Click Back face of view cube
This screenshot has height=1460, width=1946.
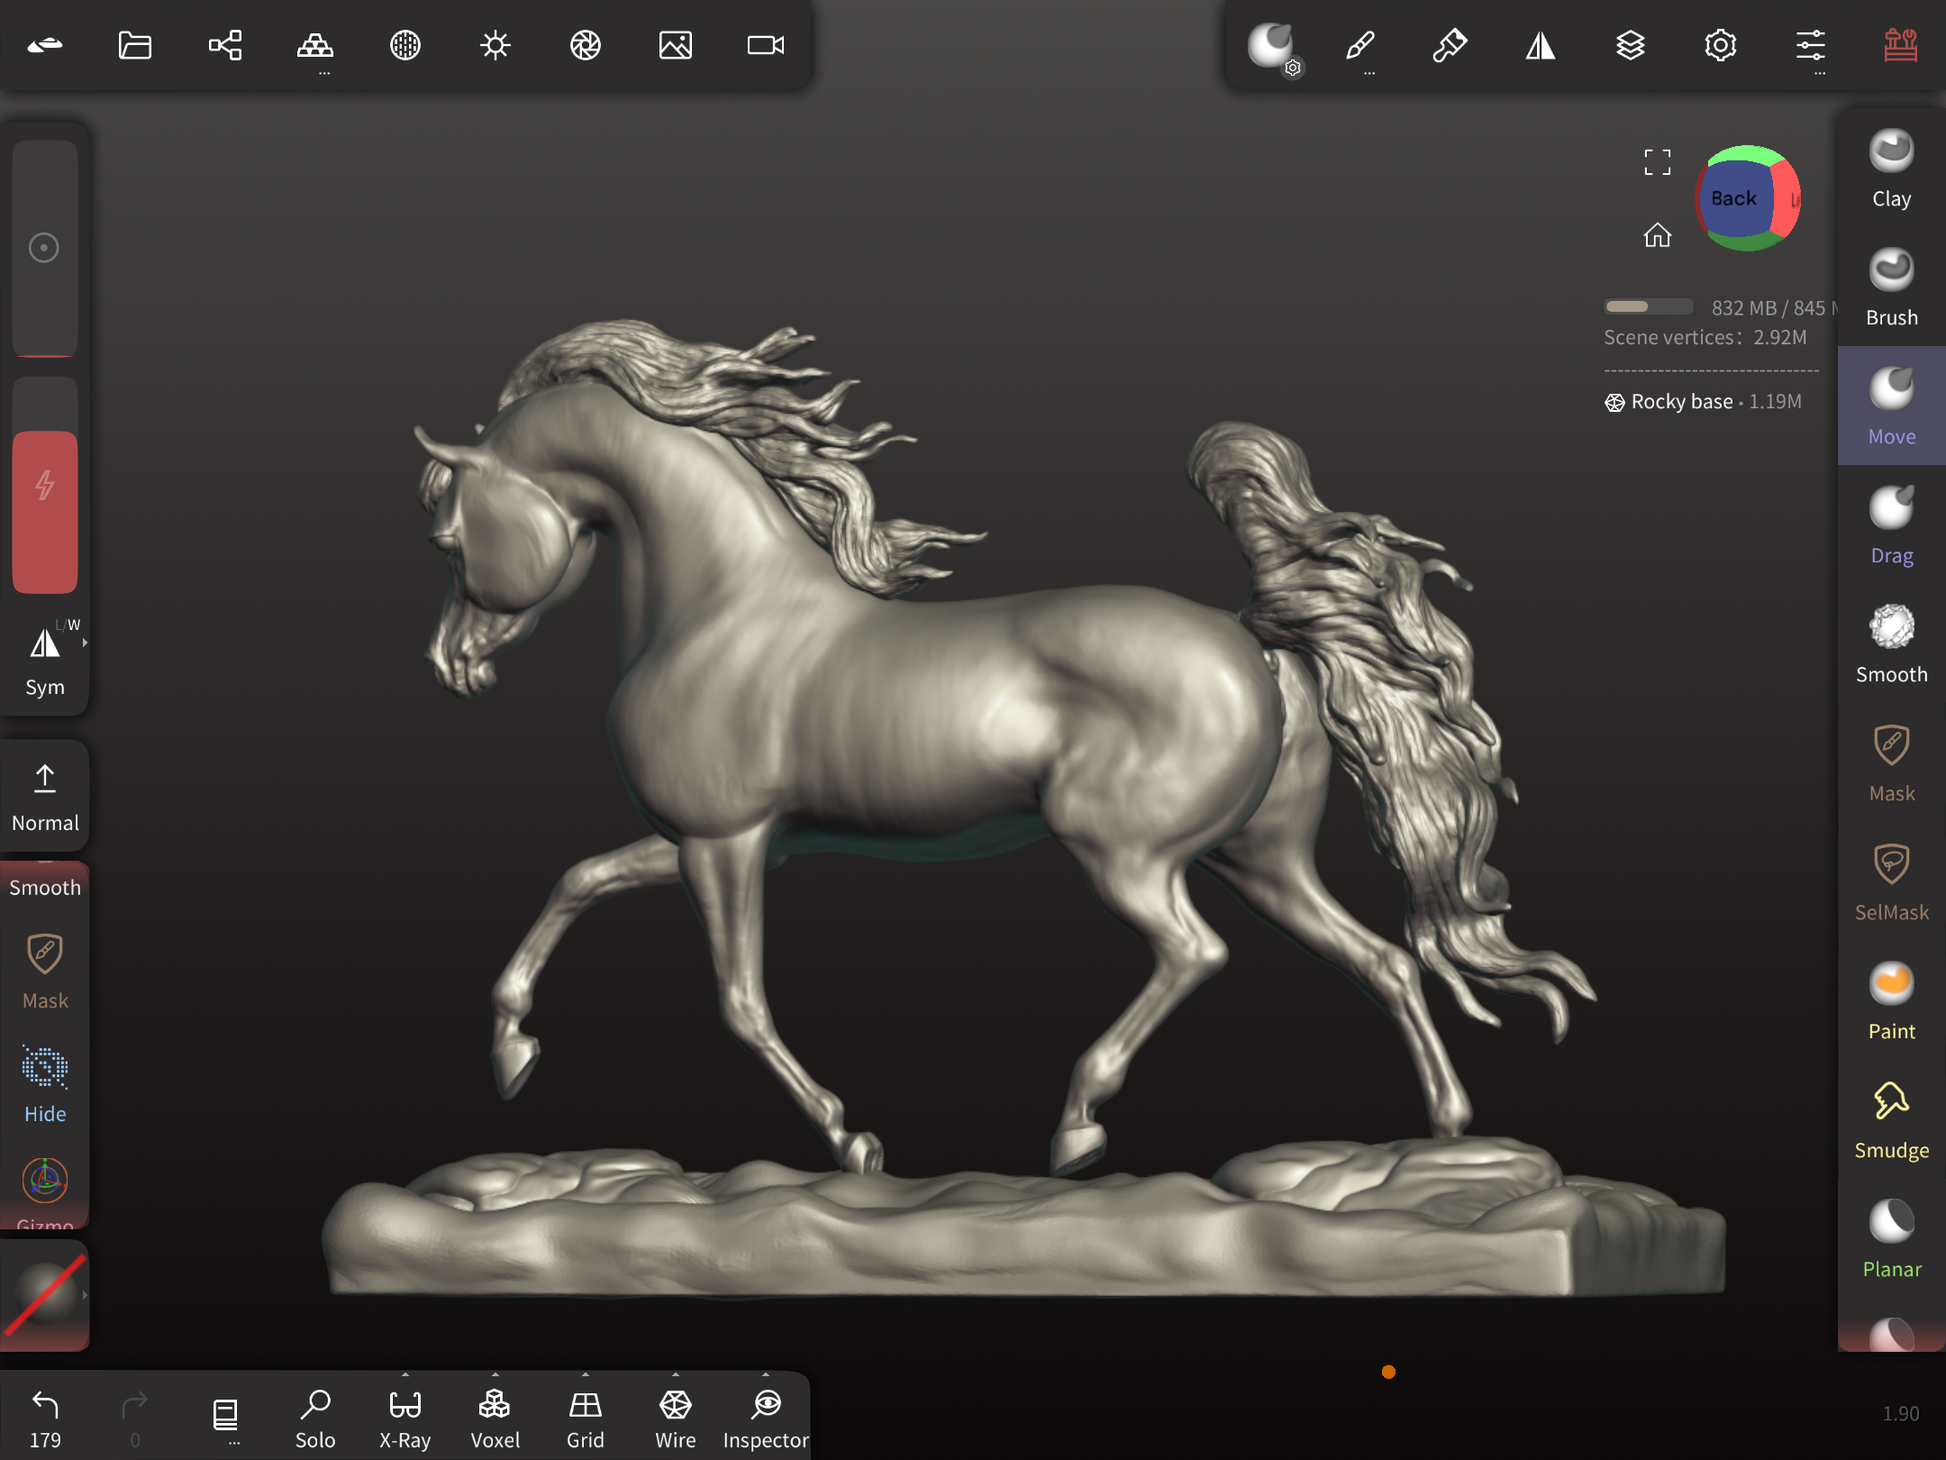point(1733,198)
